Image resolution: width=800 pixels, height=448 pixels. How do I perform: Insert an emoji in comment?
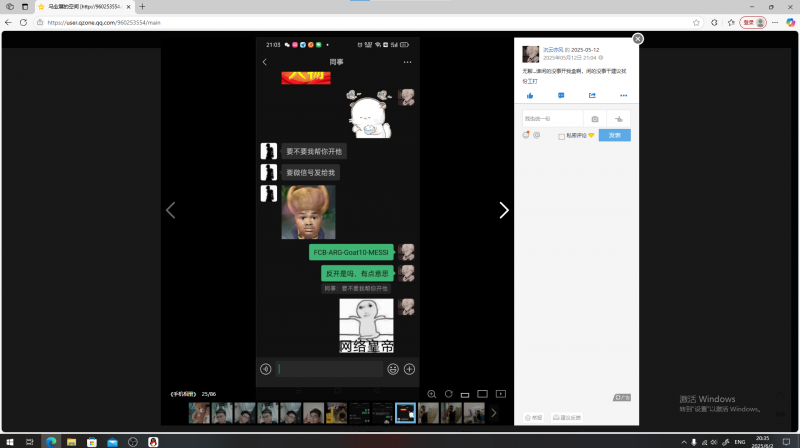[526, 135]
